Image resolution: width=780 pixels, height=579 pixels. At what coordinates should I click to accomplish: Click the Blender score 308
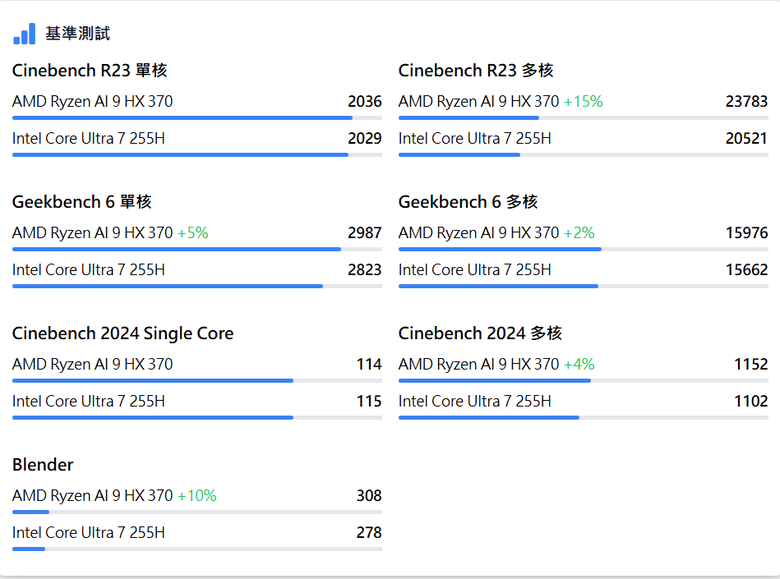coord(369,495)
